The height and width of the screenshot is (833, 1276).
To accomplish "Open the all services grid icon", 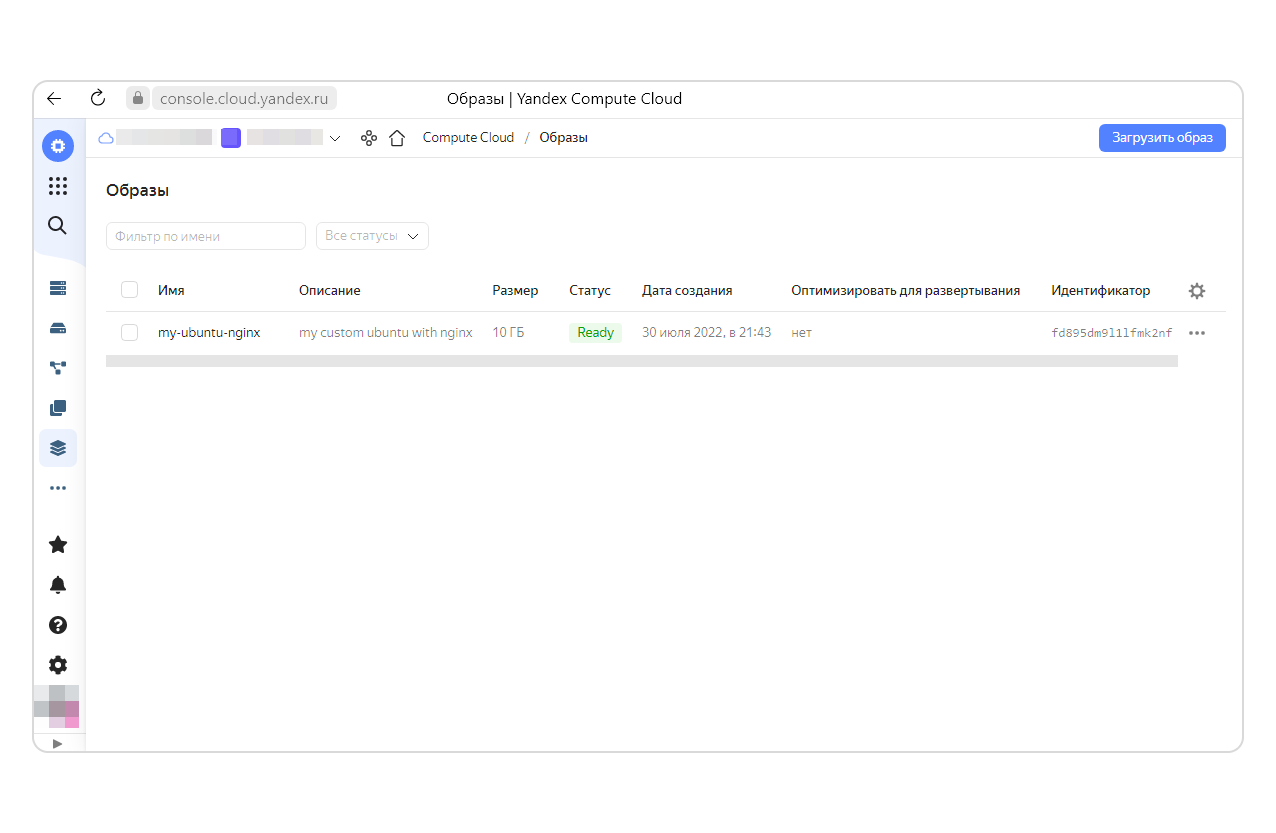I will [x=58, y=186].
